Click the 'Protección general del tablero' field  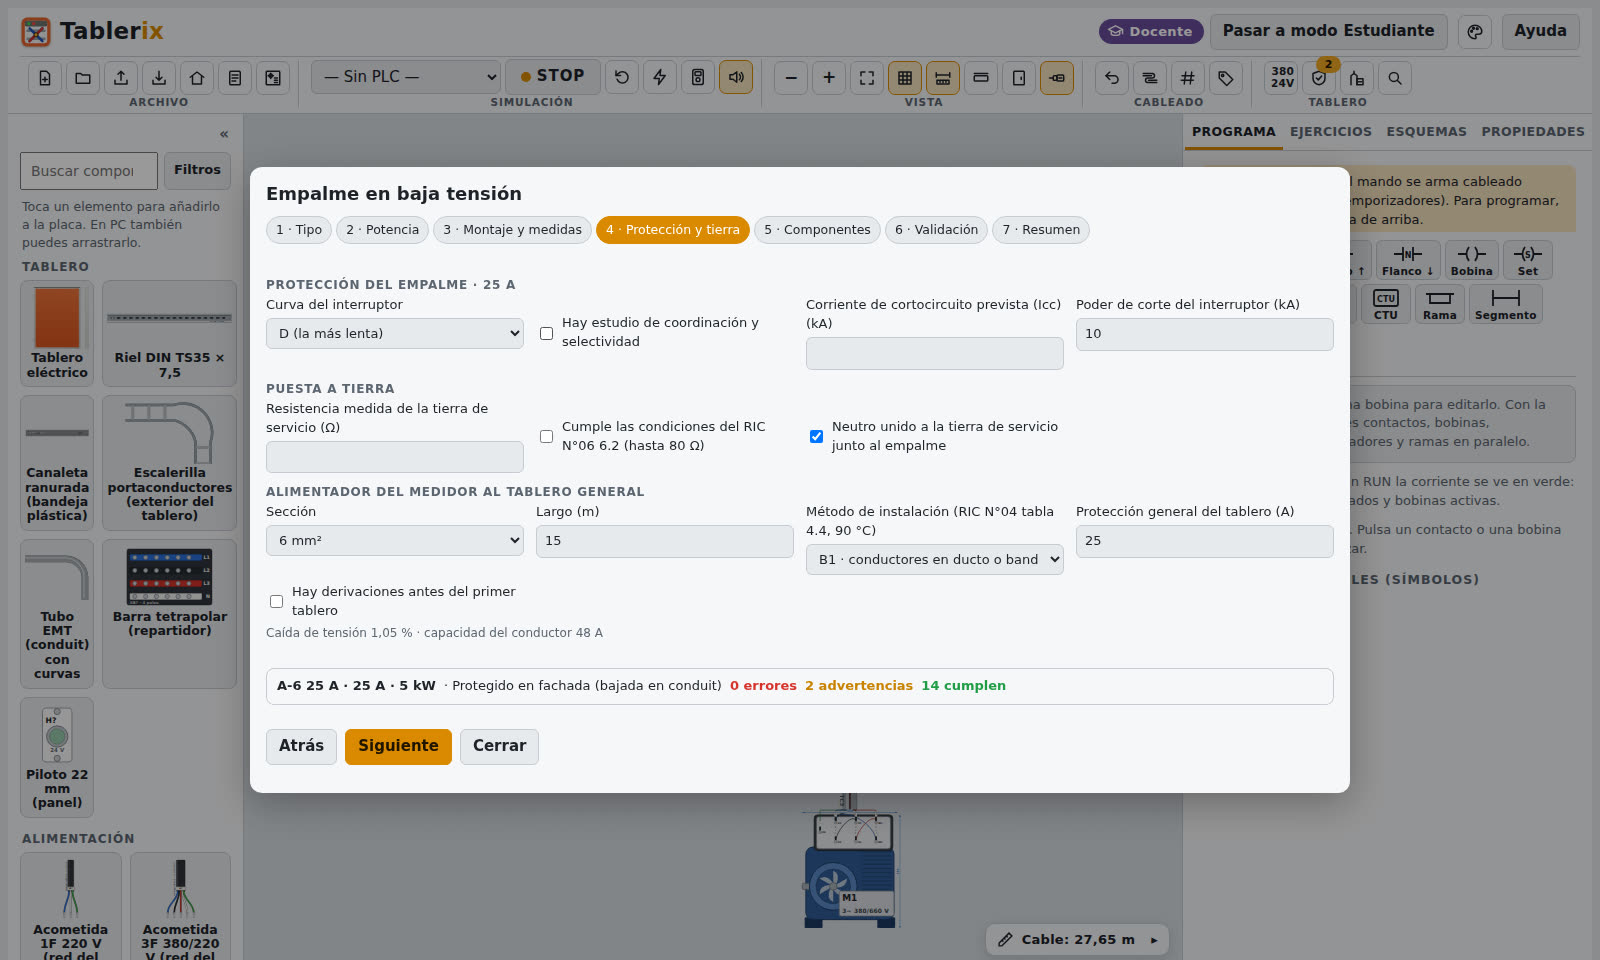click(x=1205, y=541)
